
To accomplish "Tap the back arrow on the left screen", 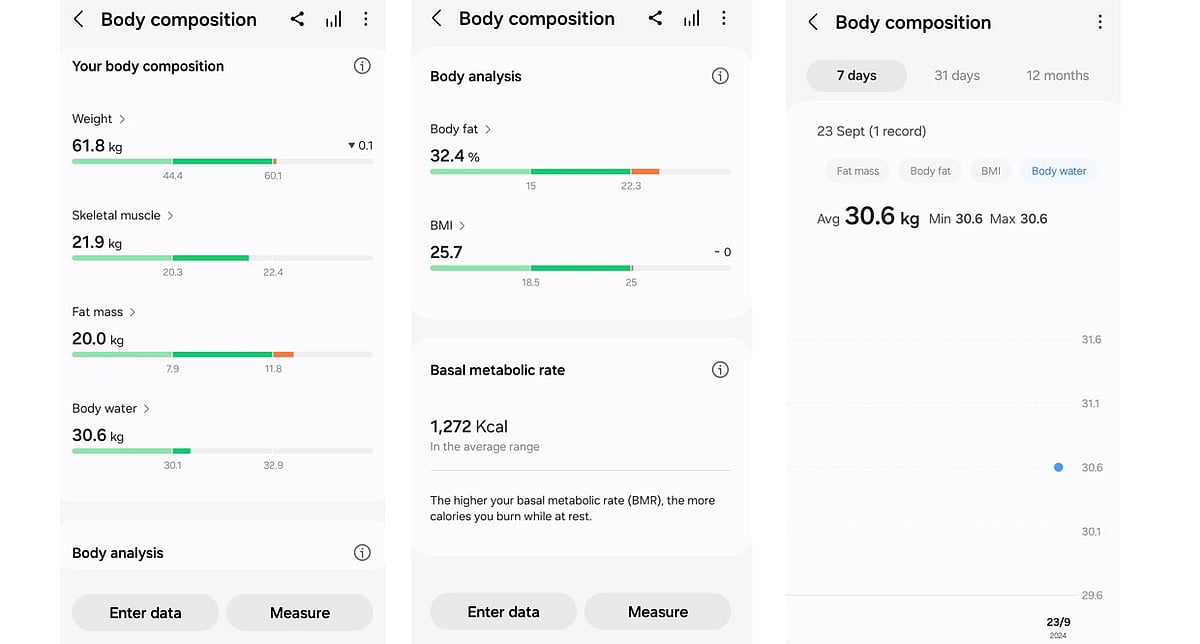I will pyautogui.click(x=78, y=18).
